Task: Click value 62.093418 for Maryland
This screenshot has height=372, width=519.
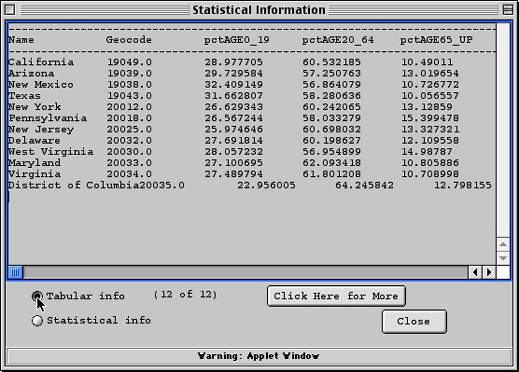Action: click(332, 163)
